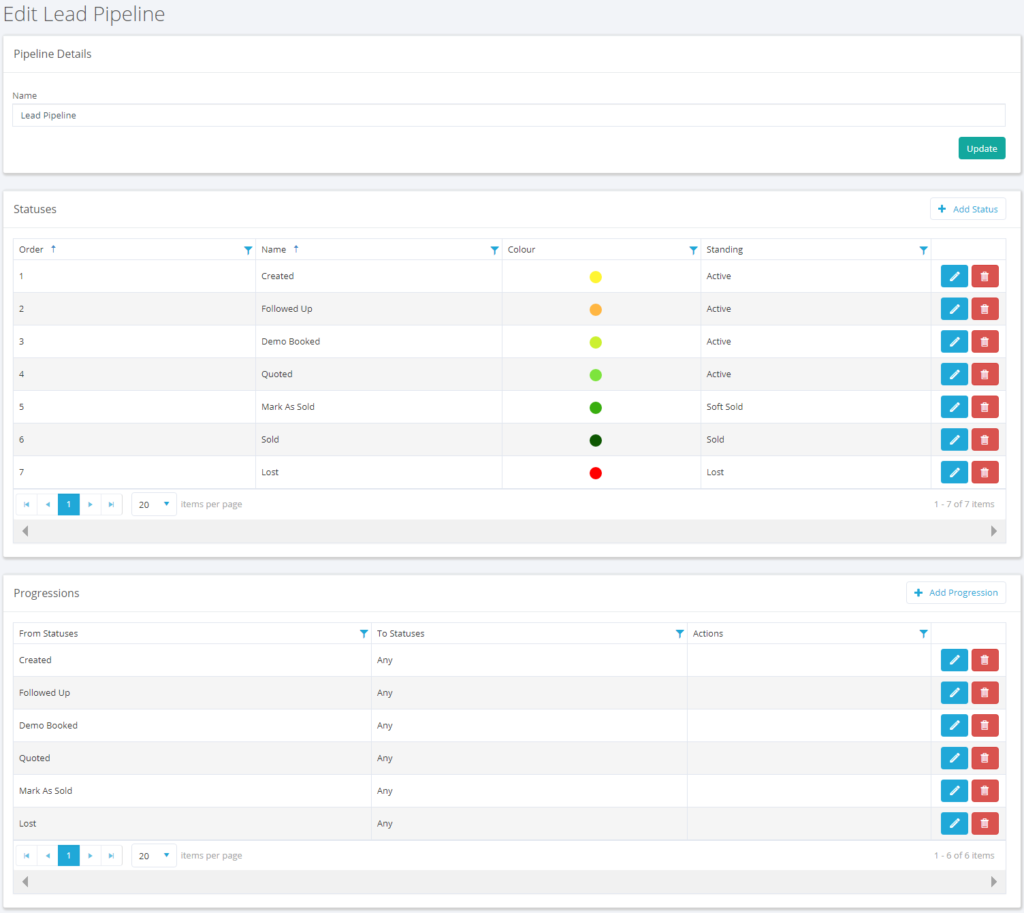Open filter on Colour column

[x=693, y=250]
